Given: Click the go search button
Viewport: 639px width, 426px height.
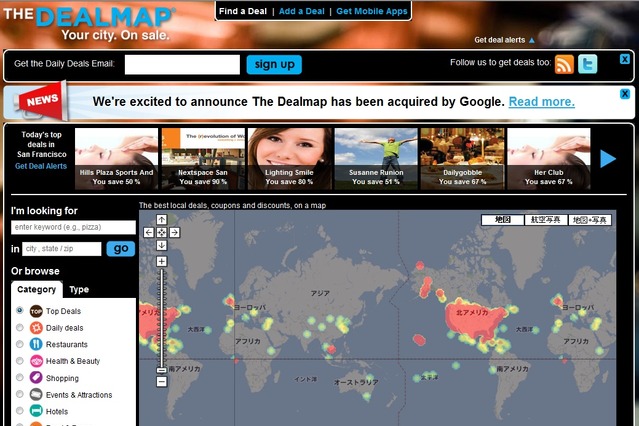Looking at the screenshot, I should pyautogui.click(x=121, y=249).
